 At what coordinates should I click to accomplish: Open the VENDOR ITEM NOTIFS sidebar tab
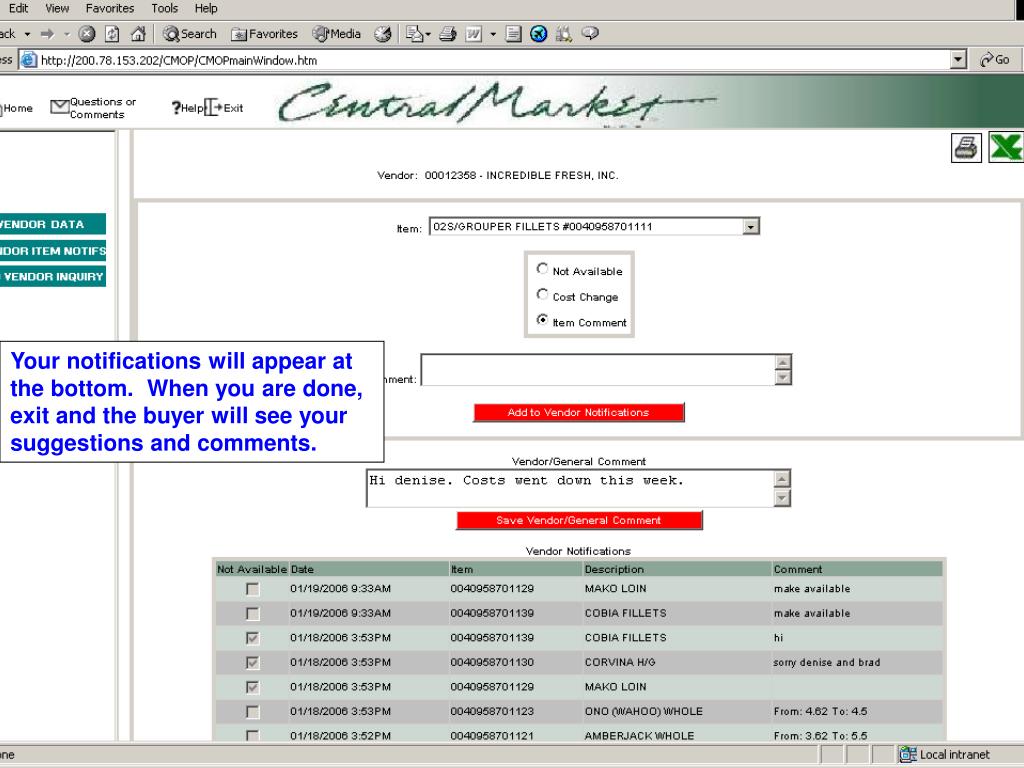click(x=52, y=251)
